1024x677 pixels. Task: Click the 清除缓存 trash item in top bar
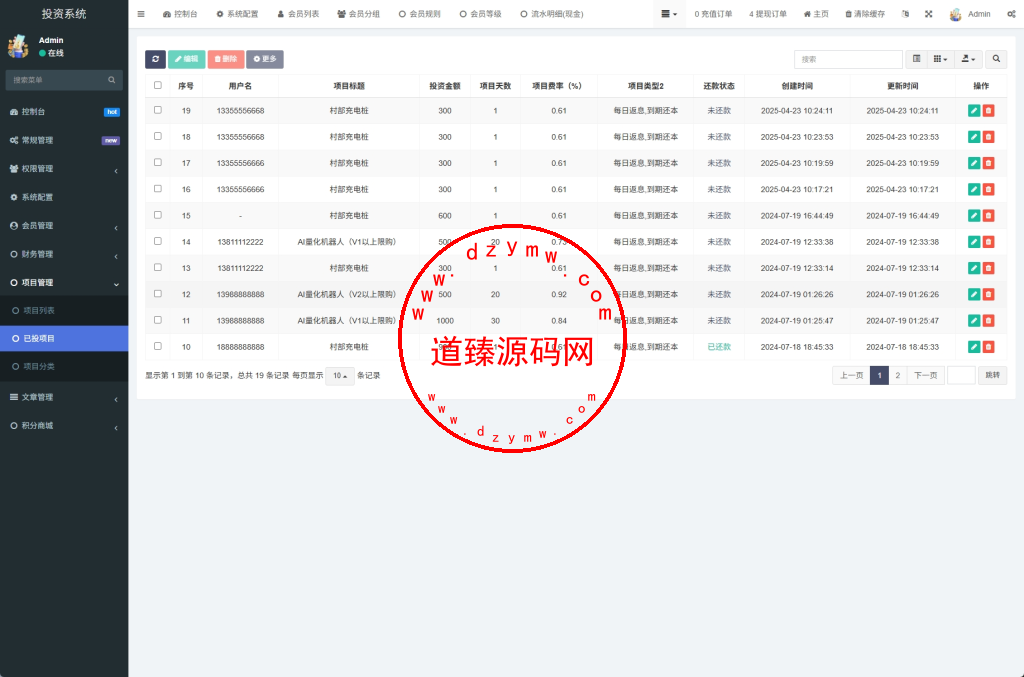coord(865,14)
